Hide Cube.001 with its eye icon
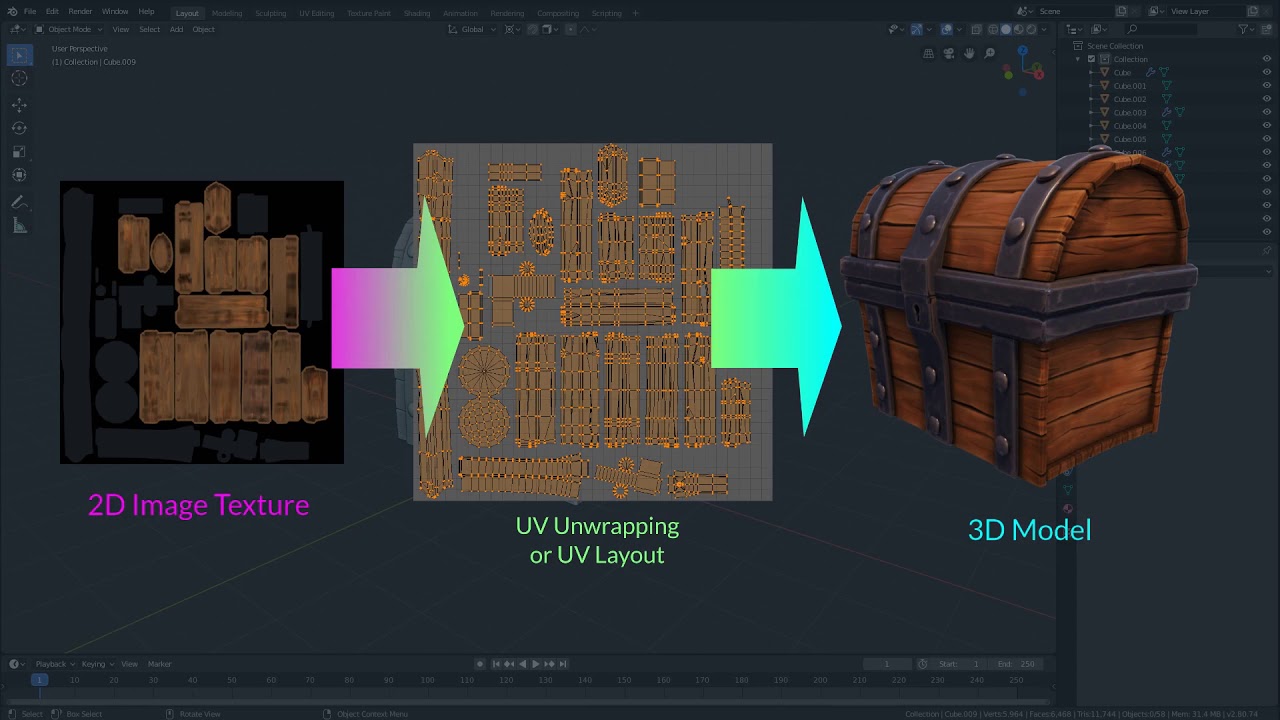The height and width of the screenshot is (720, 1280). tap(1267, 85)
